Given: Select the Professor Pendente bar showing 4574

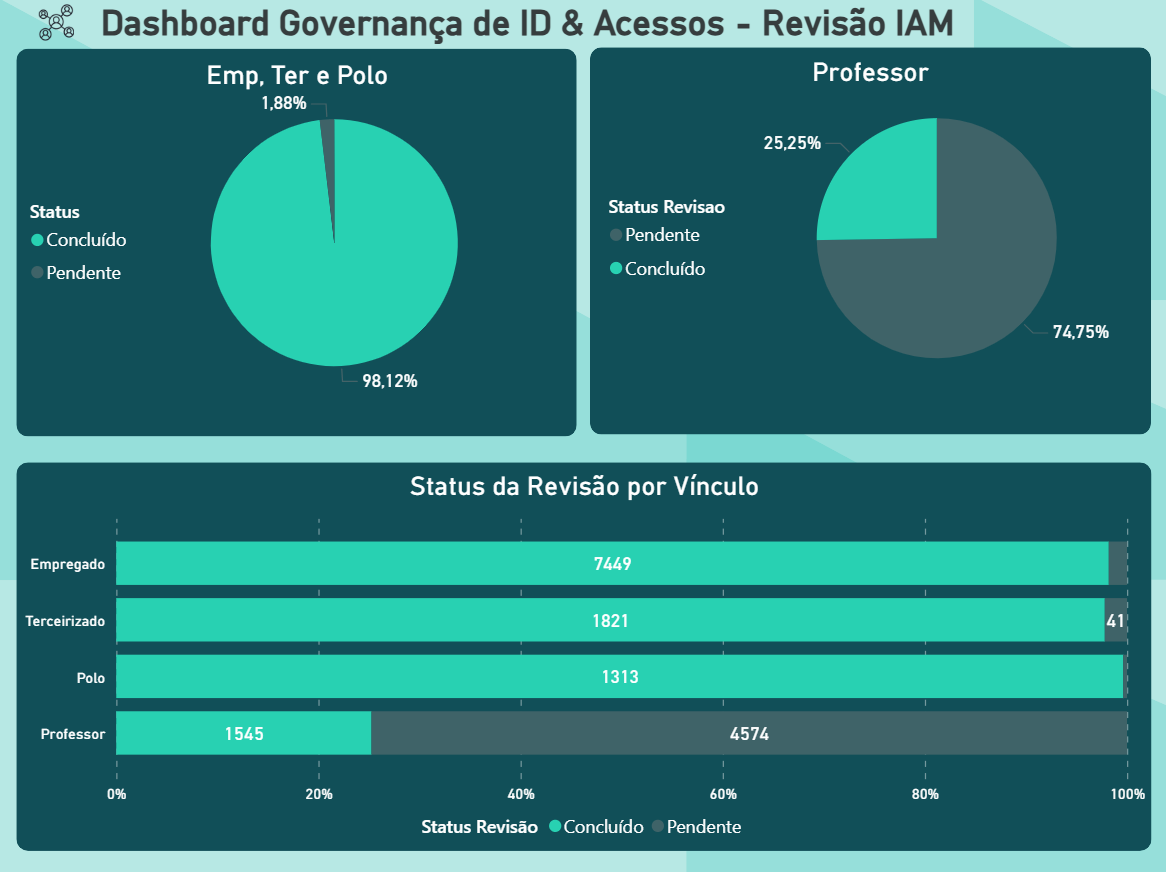Looking at the screenshot, I should (749, 733).
